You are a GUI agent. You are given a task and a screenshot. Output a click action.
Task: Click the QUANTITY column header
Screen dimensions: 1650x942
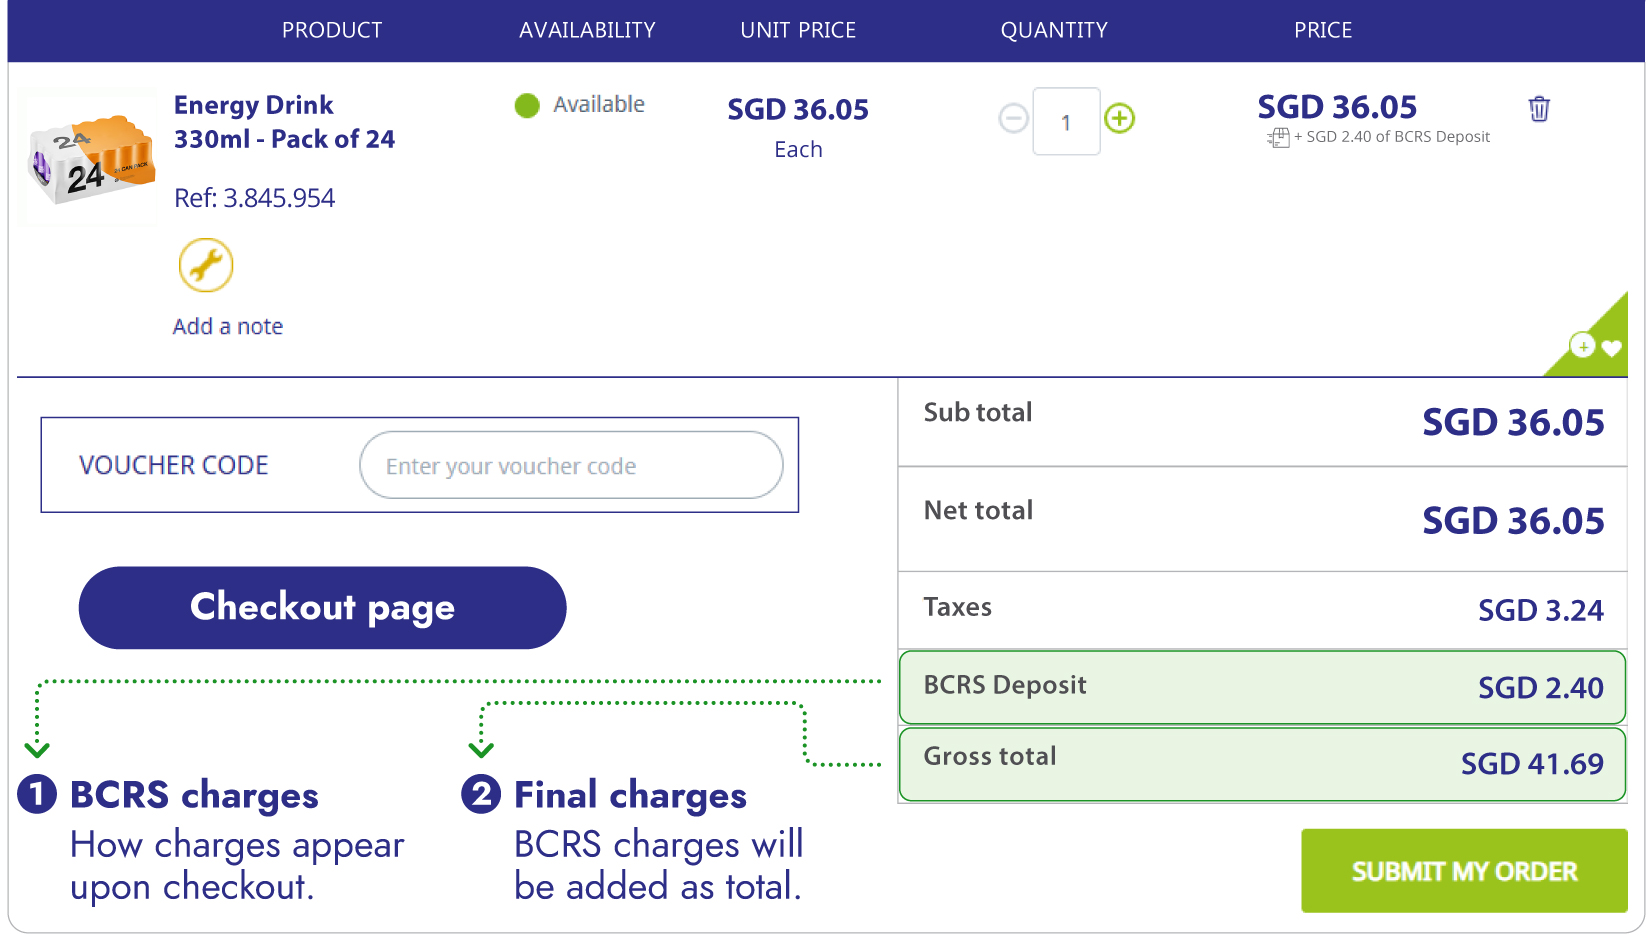pyautogui.click(x=1054, y=30)
